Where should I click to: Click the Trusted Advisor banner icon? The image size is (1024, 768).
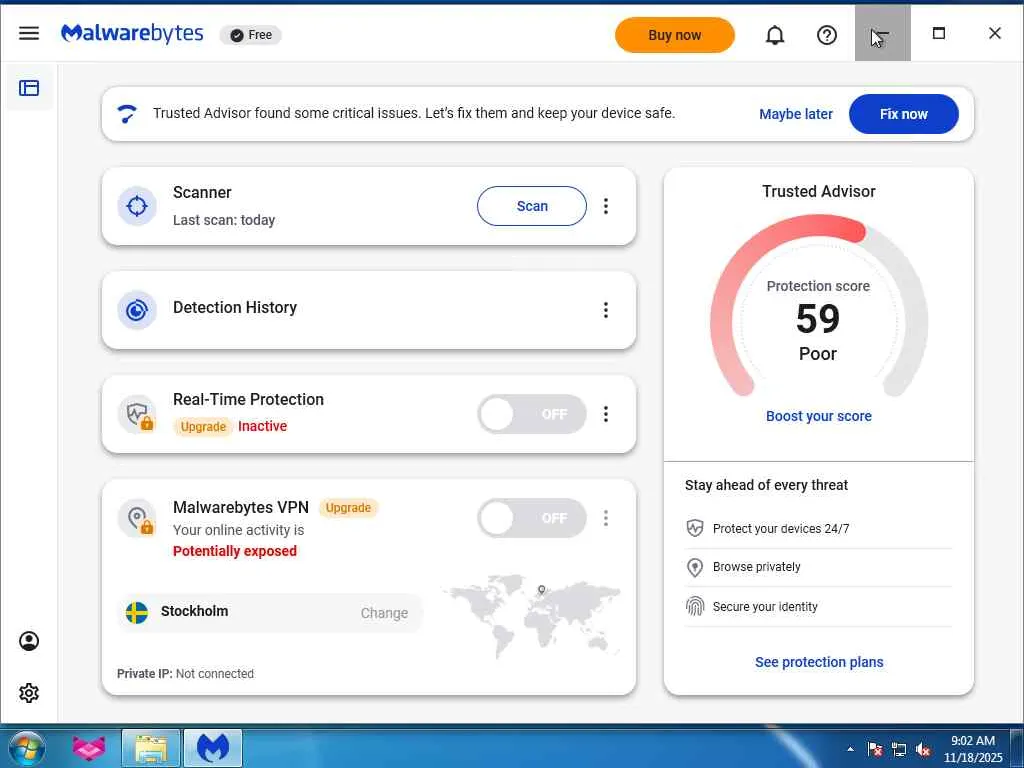127,114
